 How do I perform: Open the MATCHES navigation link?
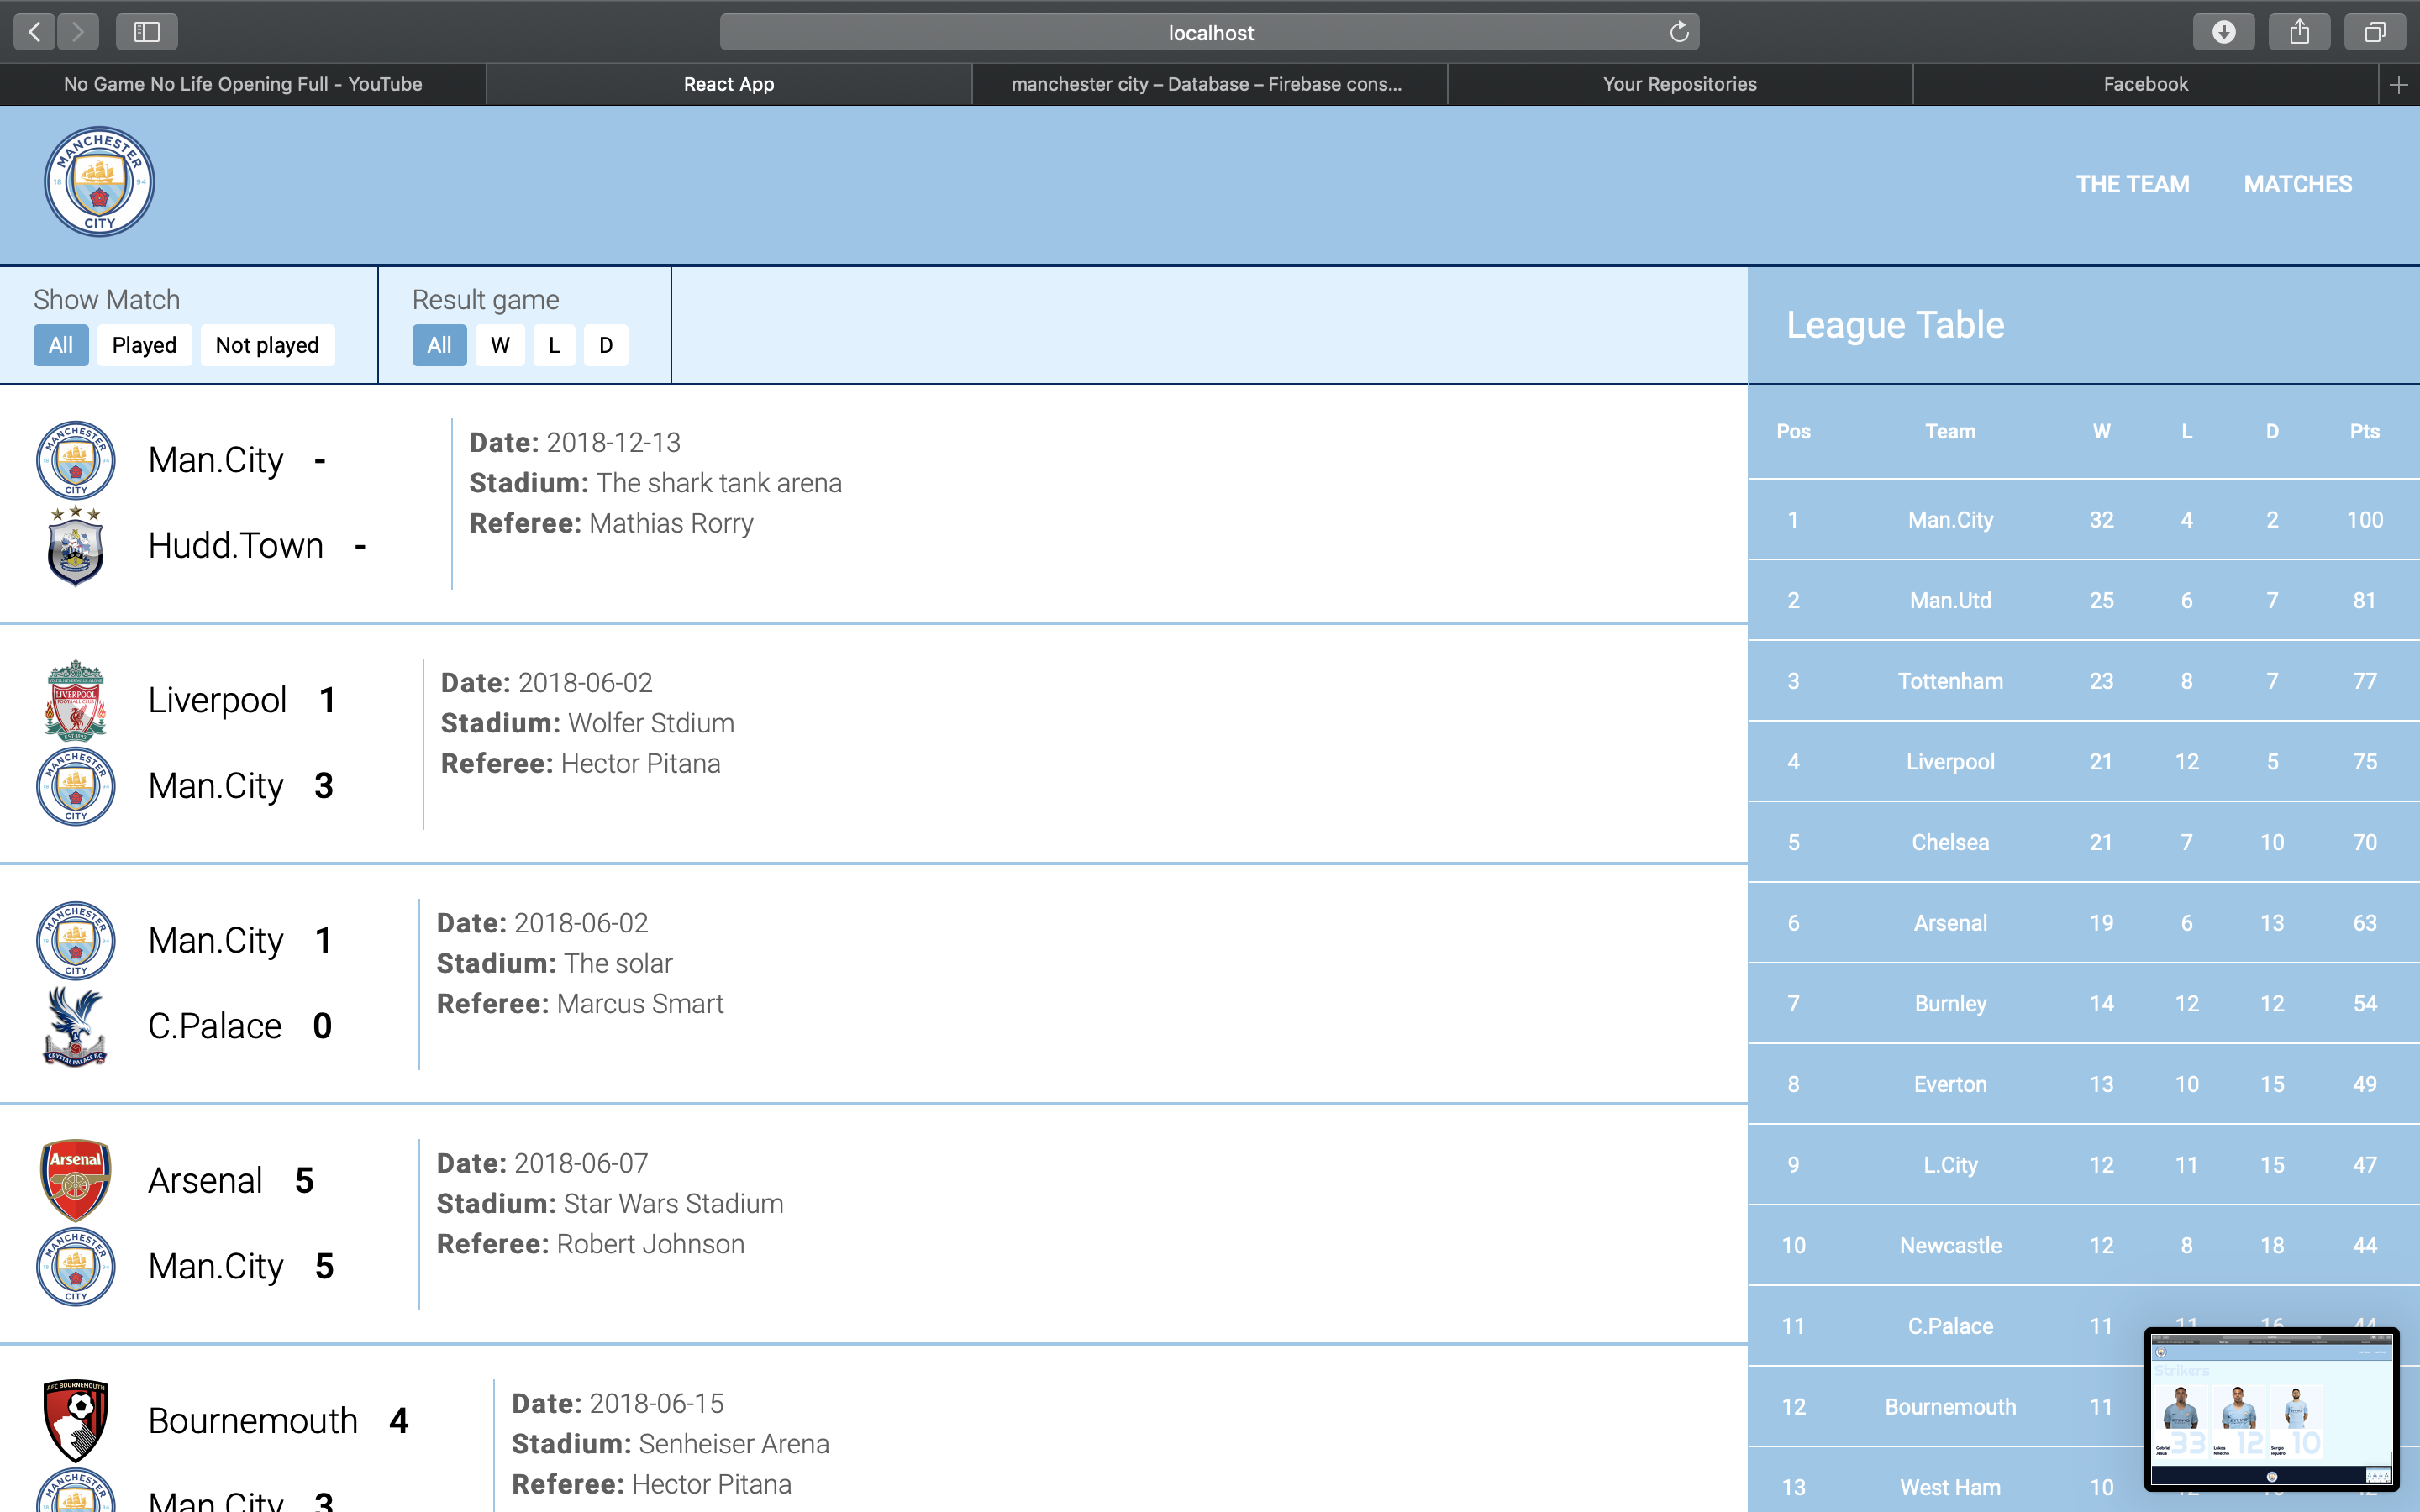[2297, 184]
